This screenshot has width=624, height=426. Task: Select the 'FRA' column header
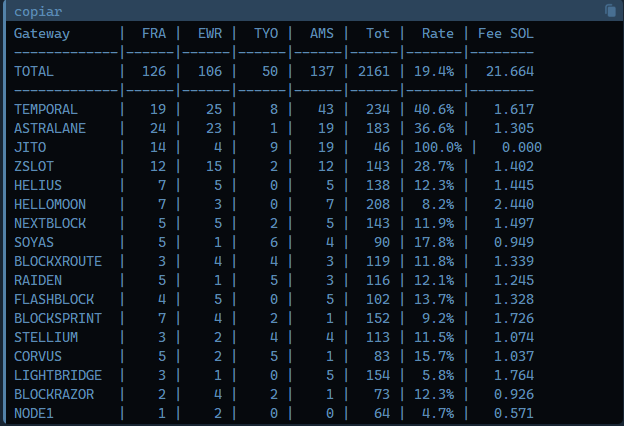click(154, 33)
